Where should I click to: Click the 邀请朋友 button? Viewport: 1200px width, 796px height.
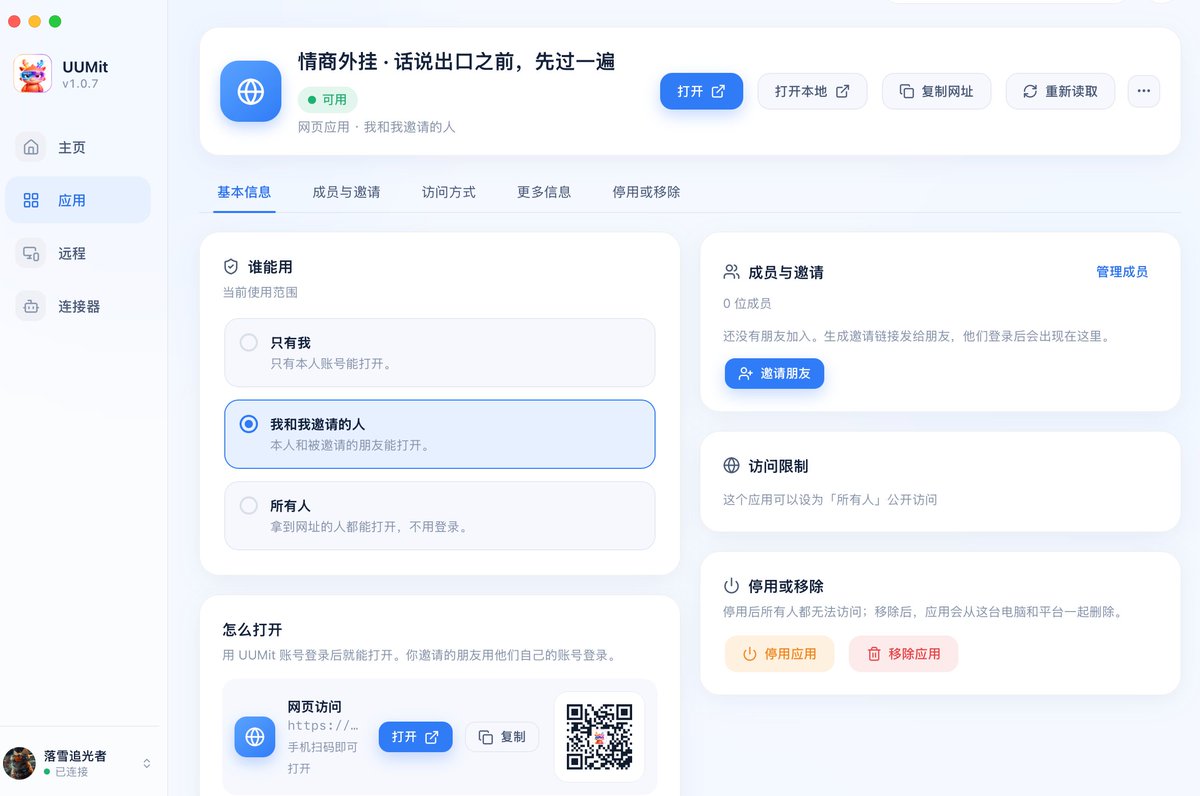pyautogui.click(x=774, y=373)
